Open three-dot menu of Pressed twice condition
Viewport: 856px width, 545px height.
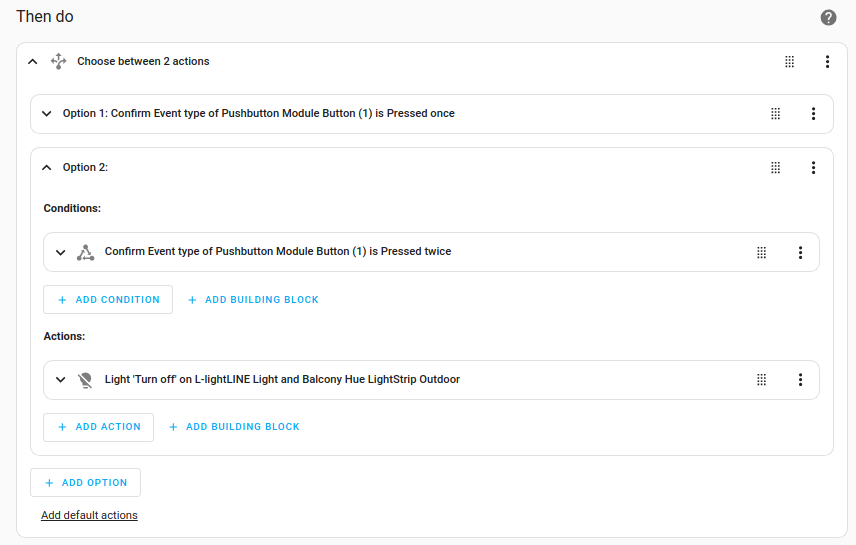(x=800, y=252)
